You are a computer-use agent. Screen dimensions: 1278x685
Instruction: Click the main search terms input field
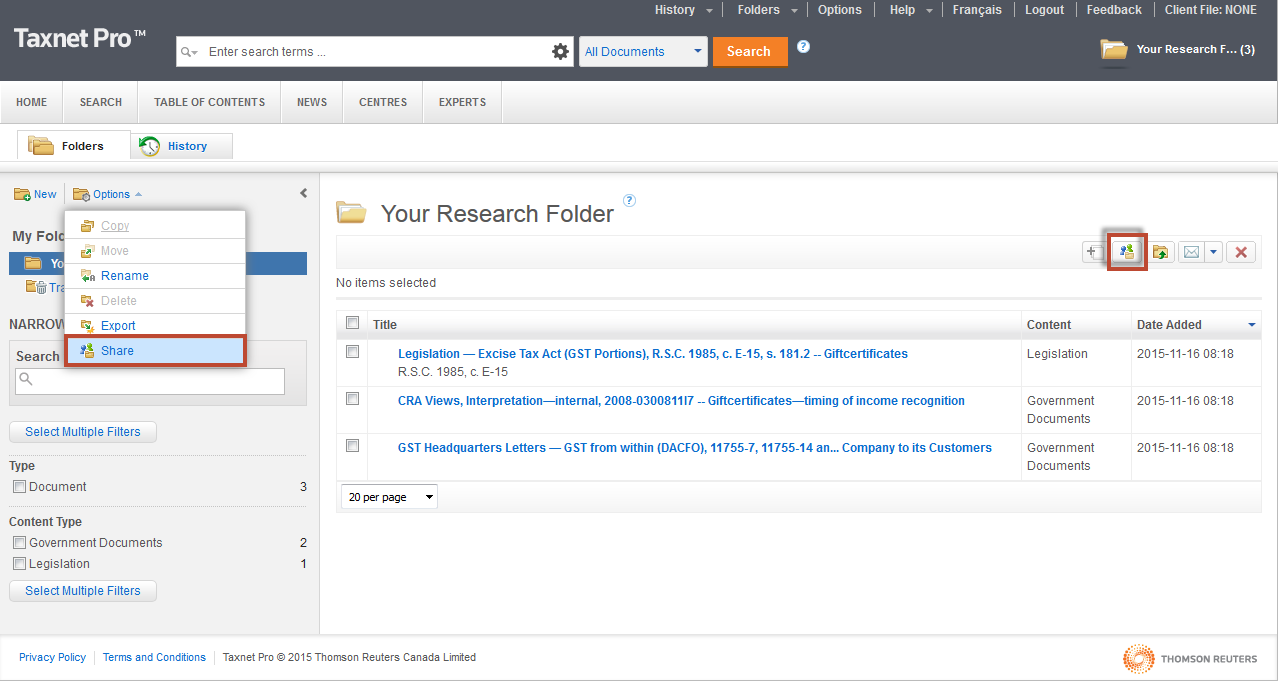click(377, 52)
